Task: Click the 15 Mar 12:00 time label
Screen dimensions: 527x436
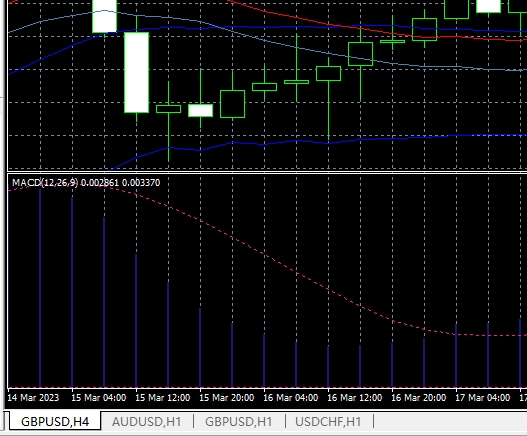Action: point(163,398)
